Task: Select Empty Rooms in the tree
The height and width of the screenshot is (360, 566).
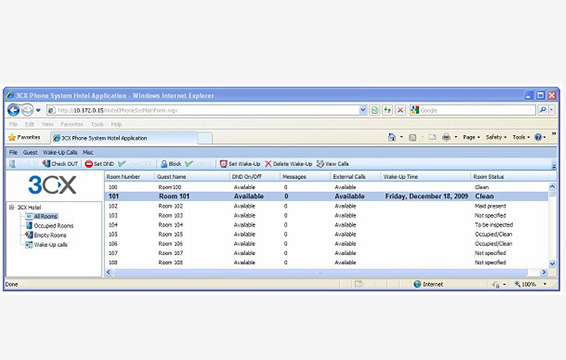Action: pos(46,235)
